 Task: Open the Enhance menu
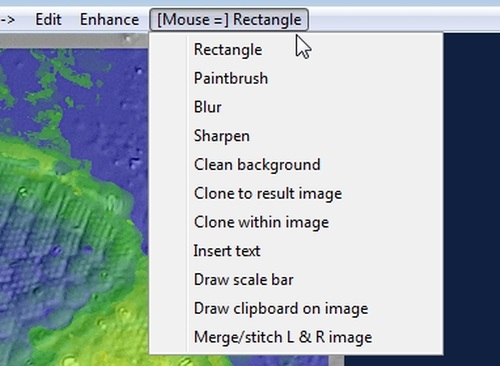point(109,20)
